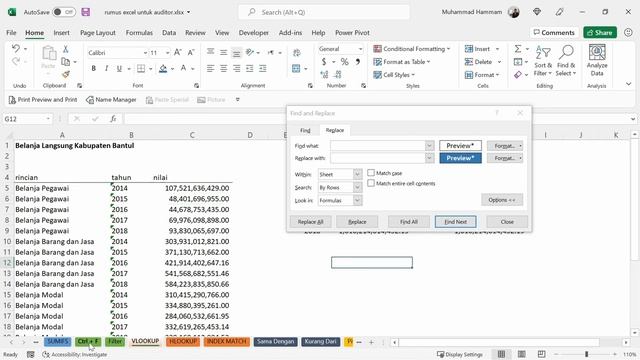
Task: Open the Page Layout ribbon tab
Action: 98,33
